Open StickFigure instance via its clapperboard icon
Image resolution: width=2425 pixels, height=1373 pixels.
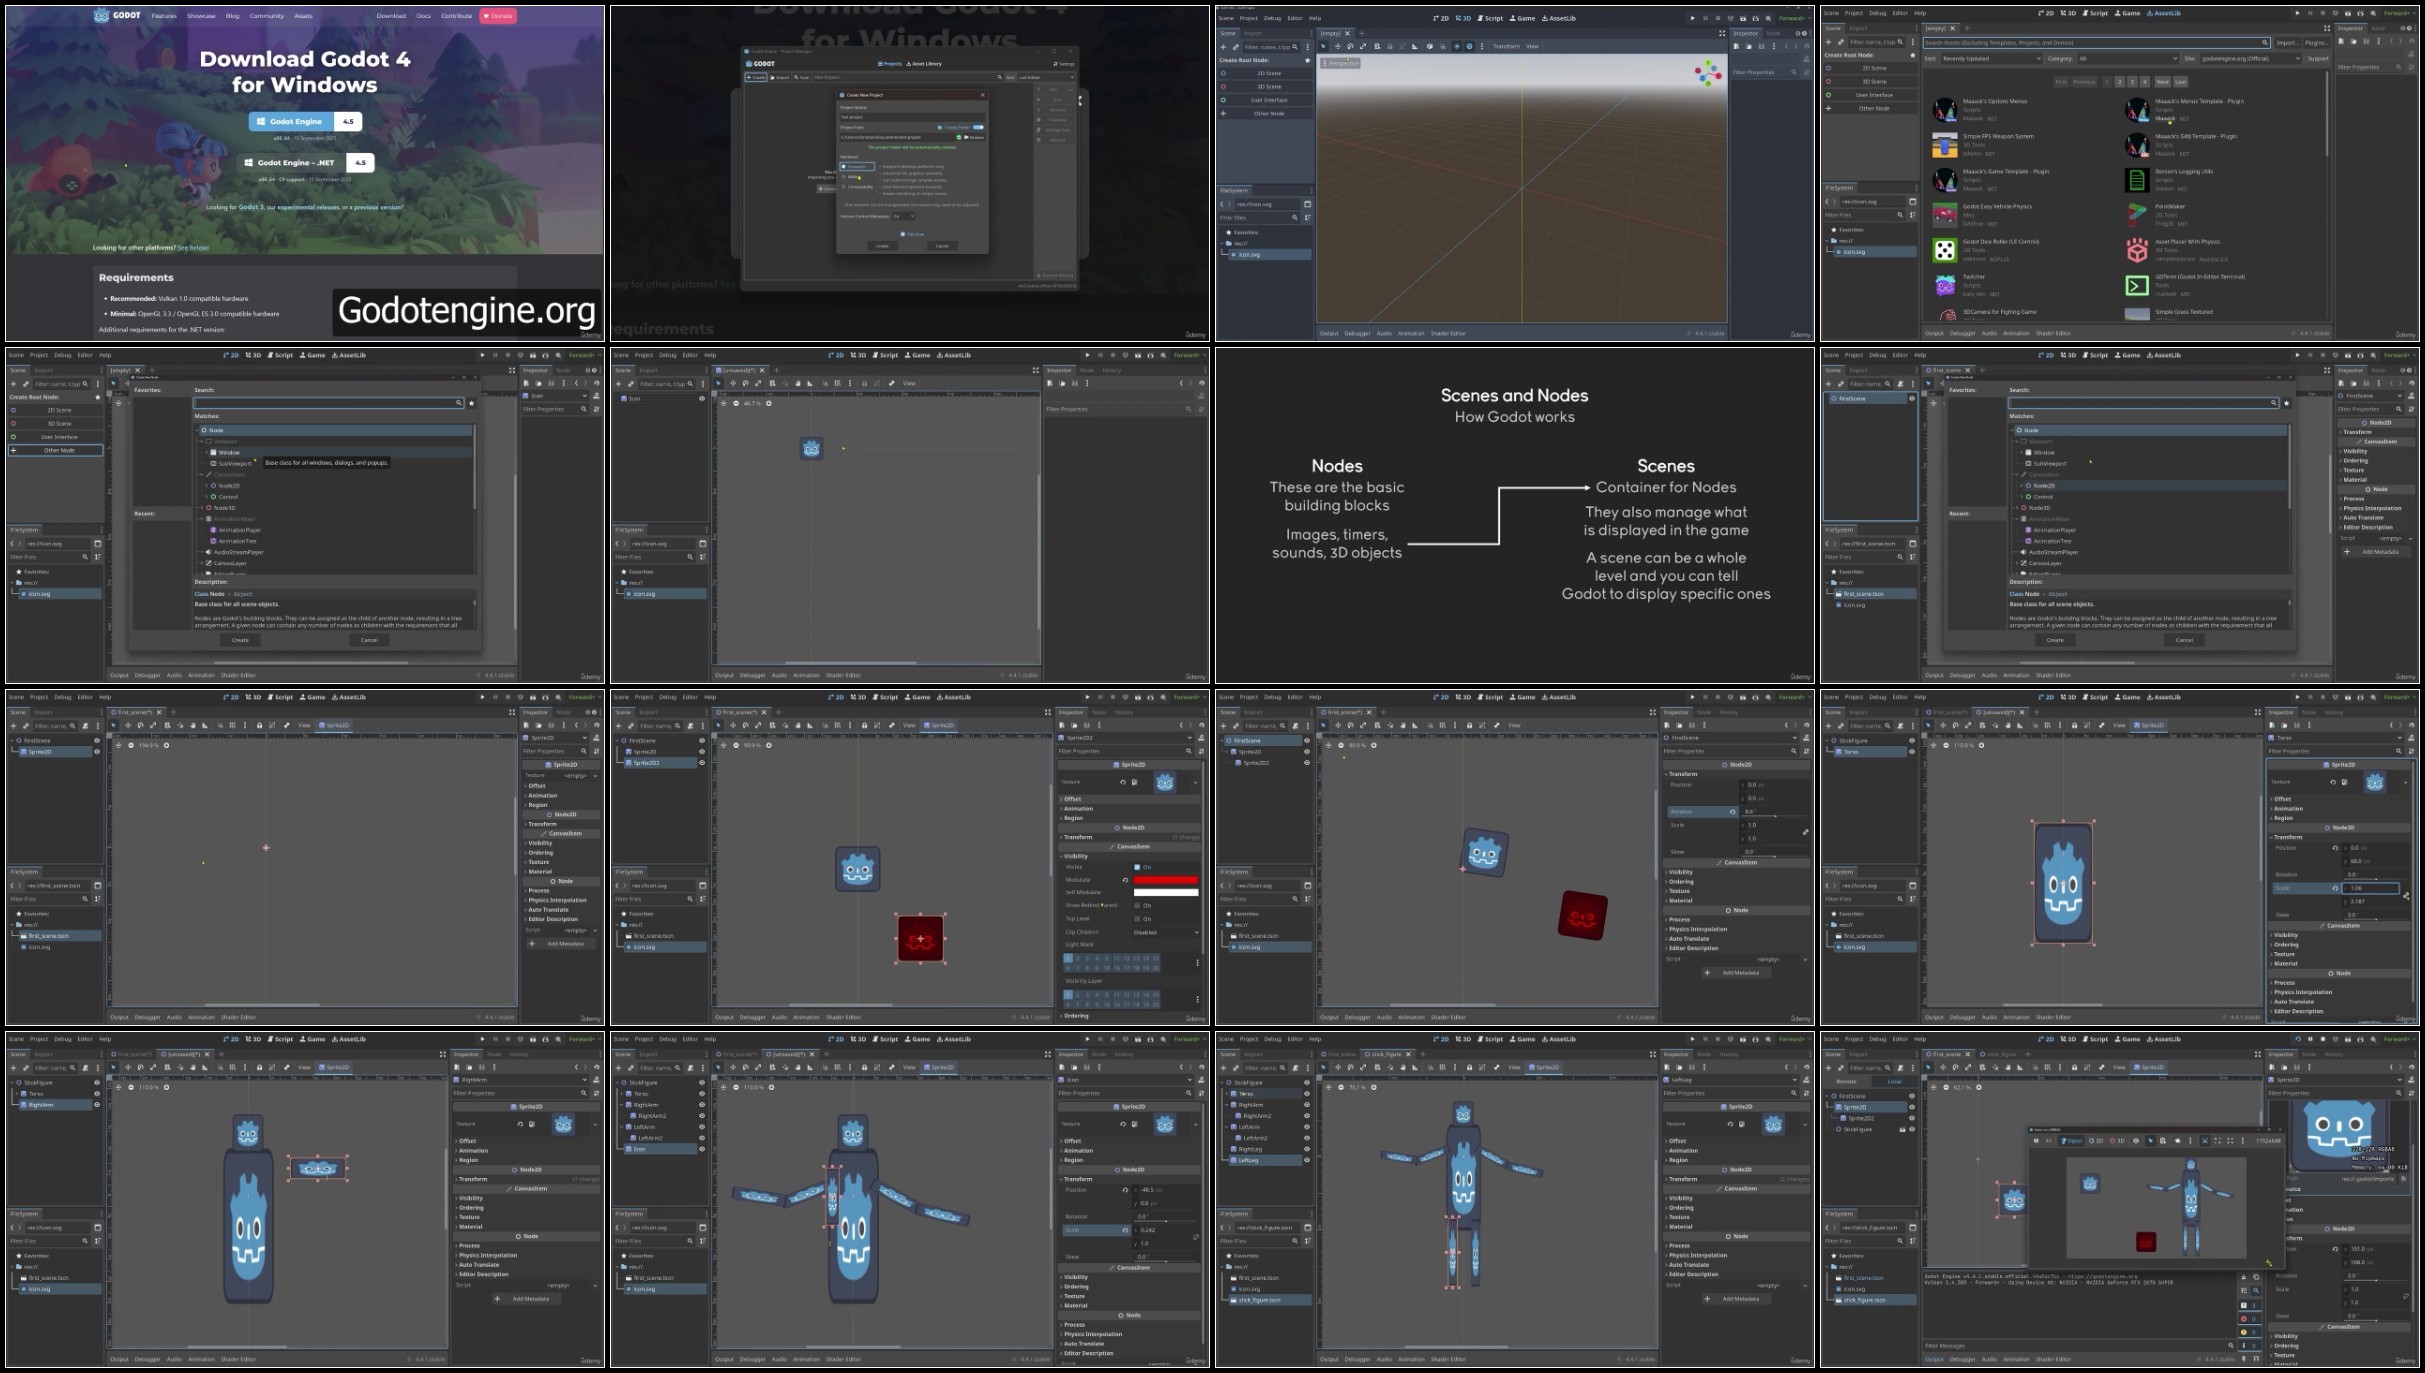[1902, 1129]
